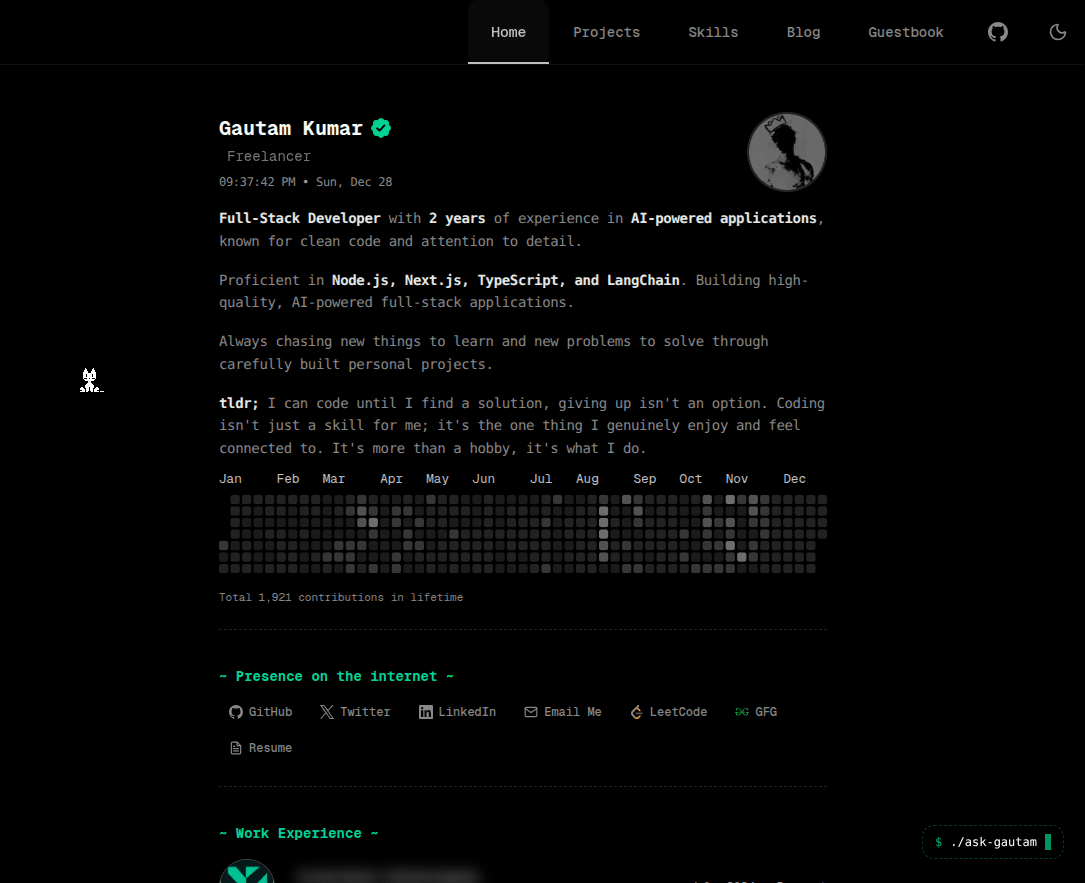Toggle dark mode moon icon
Image resolution: width=1085 pixels, height=883 pixels.
point(1057,32)
